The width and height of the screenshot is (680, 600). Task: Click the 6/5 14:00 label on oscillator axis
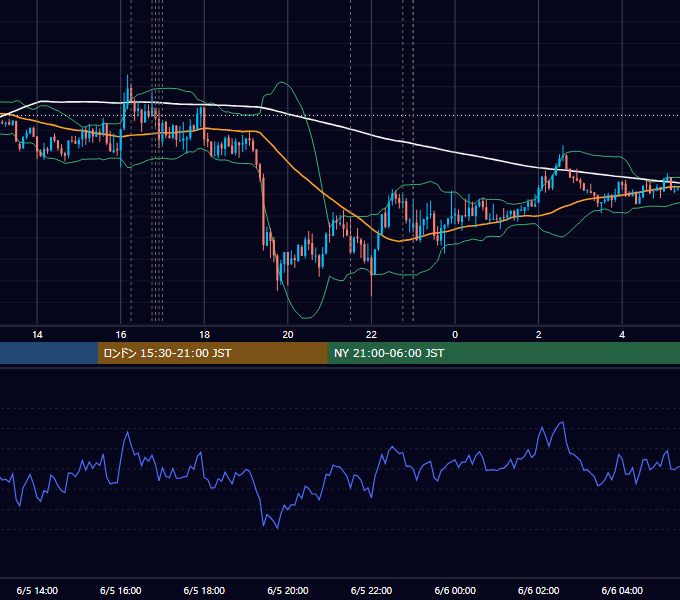pyautogui.click(x=37, y=591)
